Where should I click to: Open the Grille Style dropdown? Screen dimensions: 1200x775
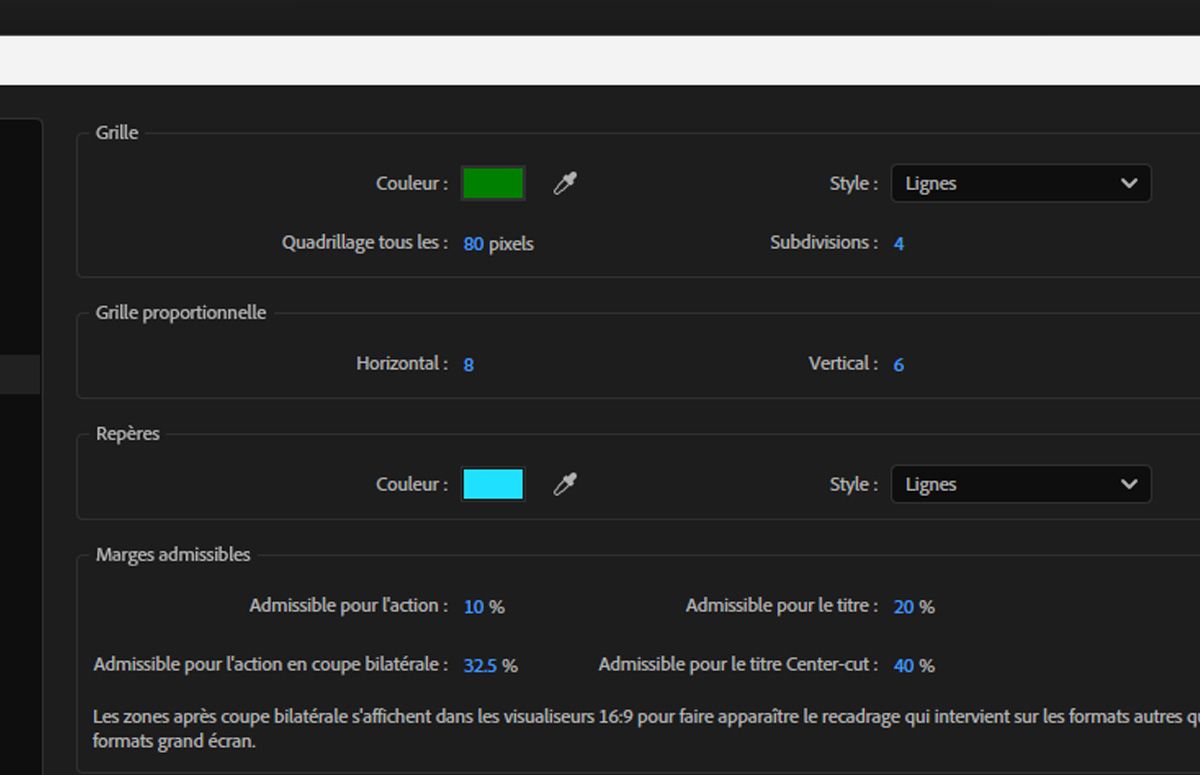[1021, 184]
